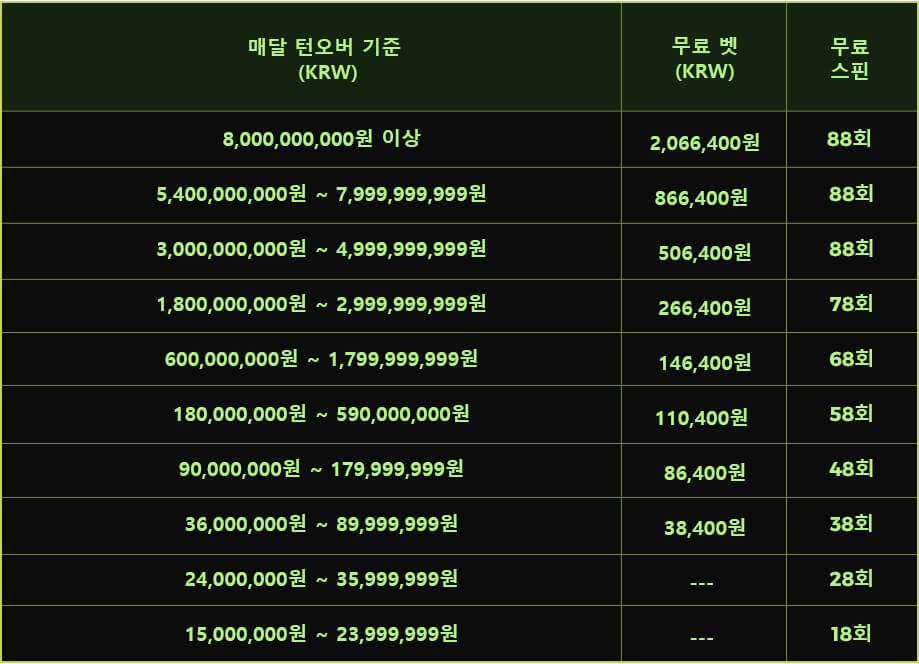Select the 58회 free spin value
This screenshot has width=919, height=664.
point(851,414)
